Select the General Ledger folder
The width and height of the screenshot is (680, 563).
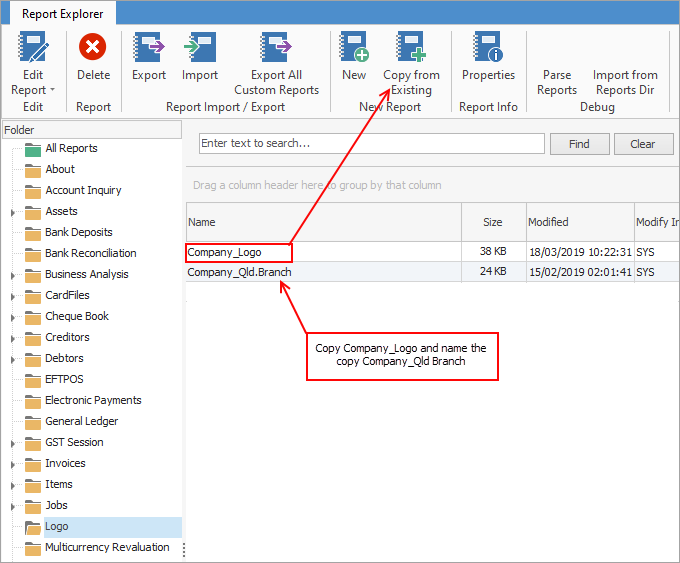click(81, 421)
